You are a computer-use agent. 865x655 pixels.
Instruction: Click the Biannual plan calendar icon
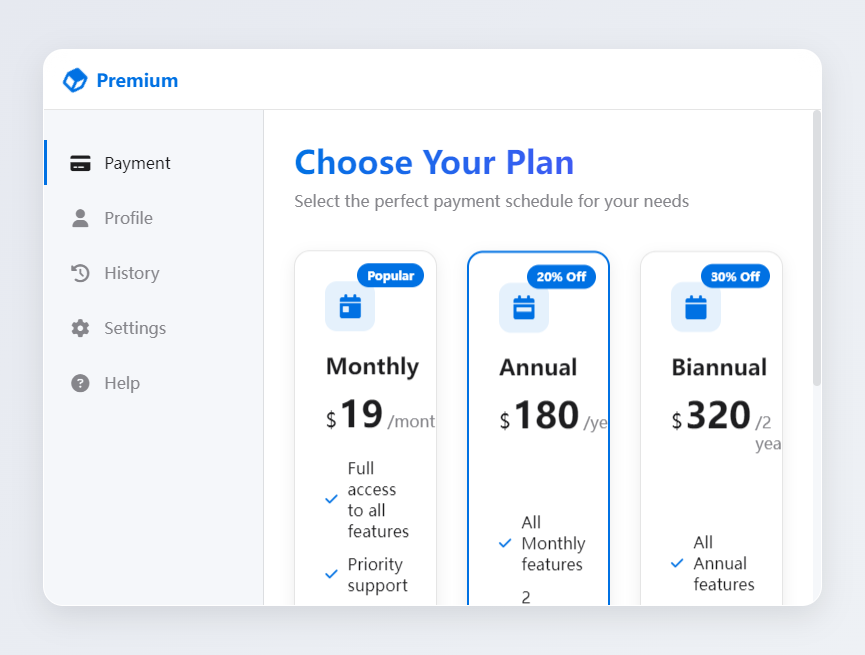coord(696,307)
